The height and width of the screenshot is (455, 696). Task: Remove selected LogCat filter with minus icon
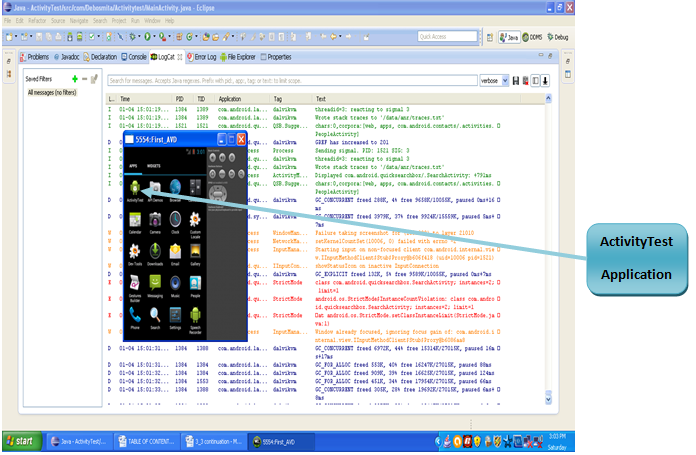(x=84, y=79)
